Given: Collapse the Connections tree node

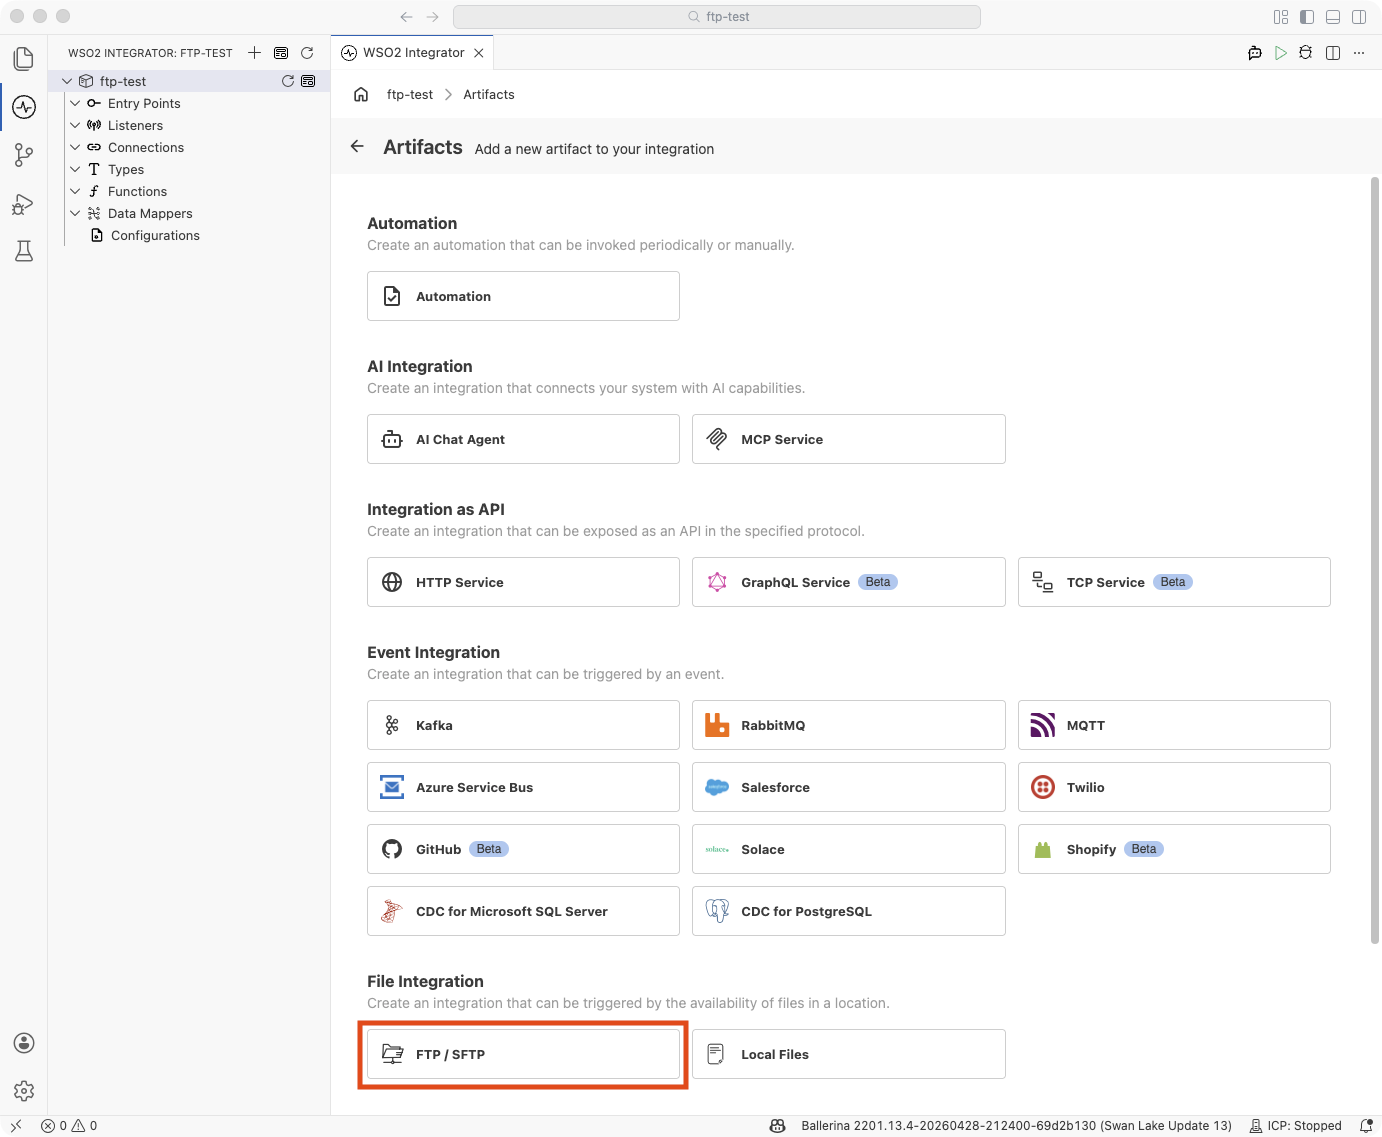Looking at the screenshot, I should point(75,147).
